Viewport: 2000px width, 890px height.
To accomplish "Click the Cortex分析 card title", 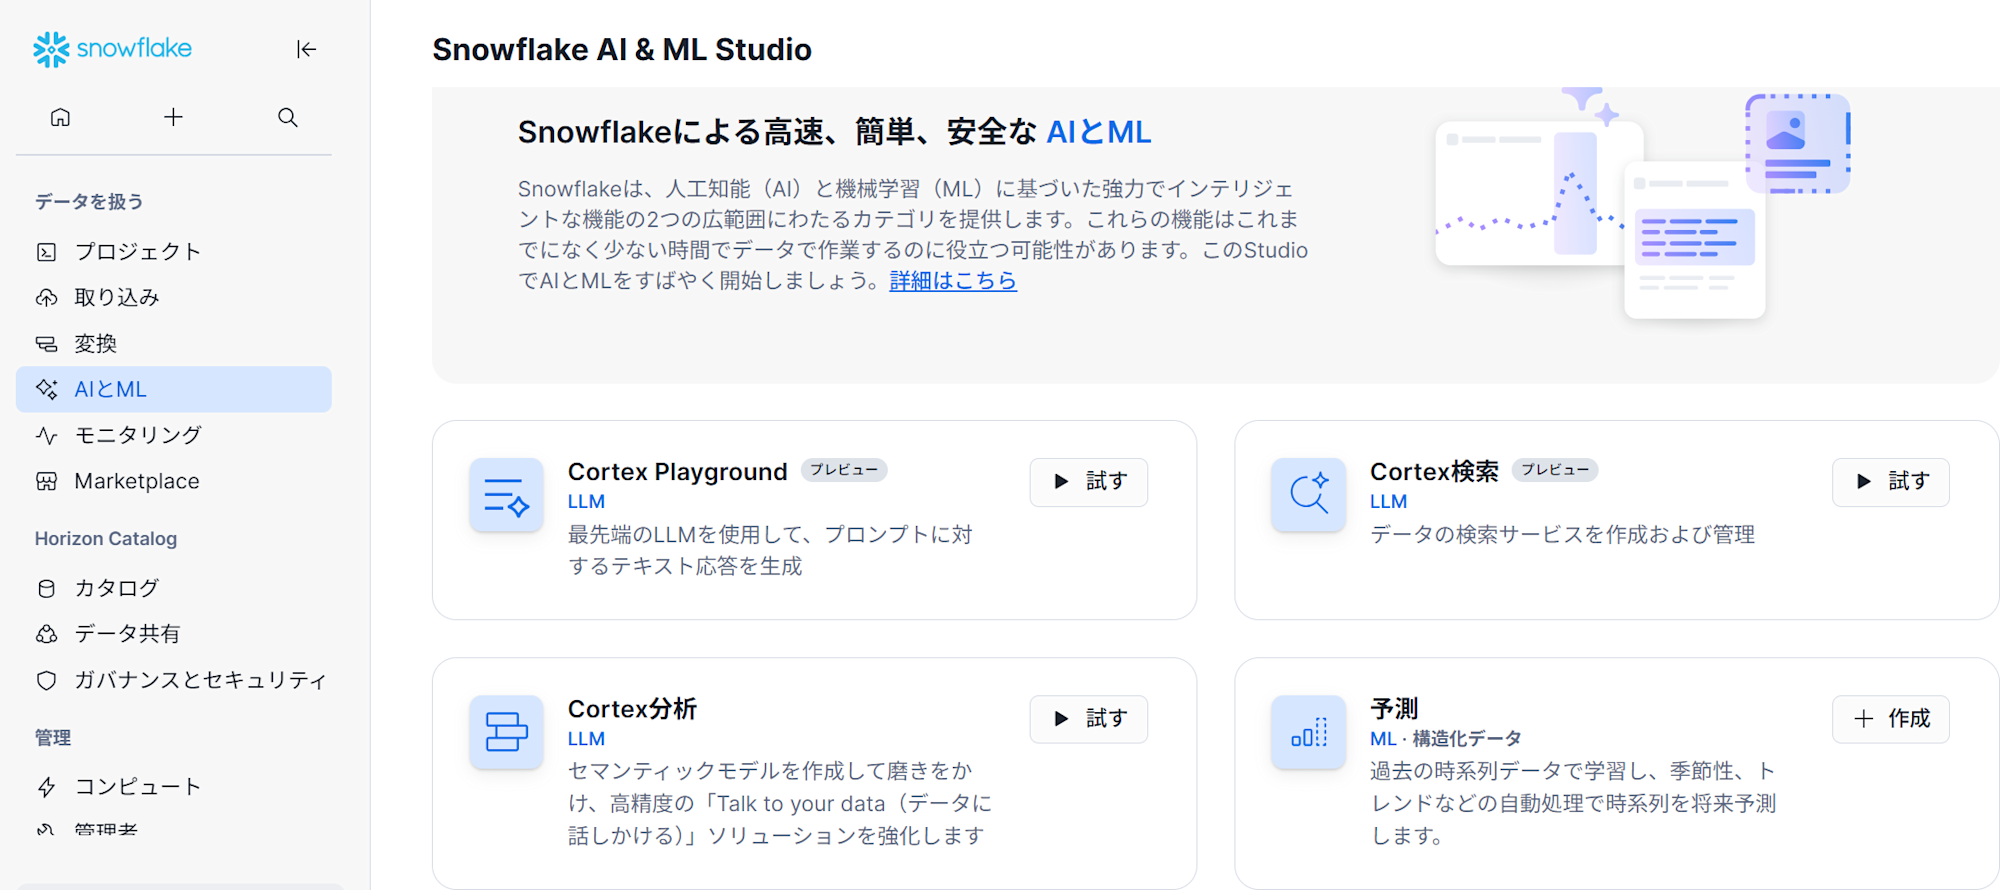I will click(x=632, y=709).
